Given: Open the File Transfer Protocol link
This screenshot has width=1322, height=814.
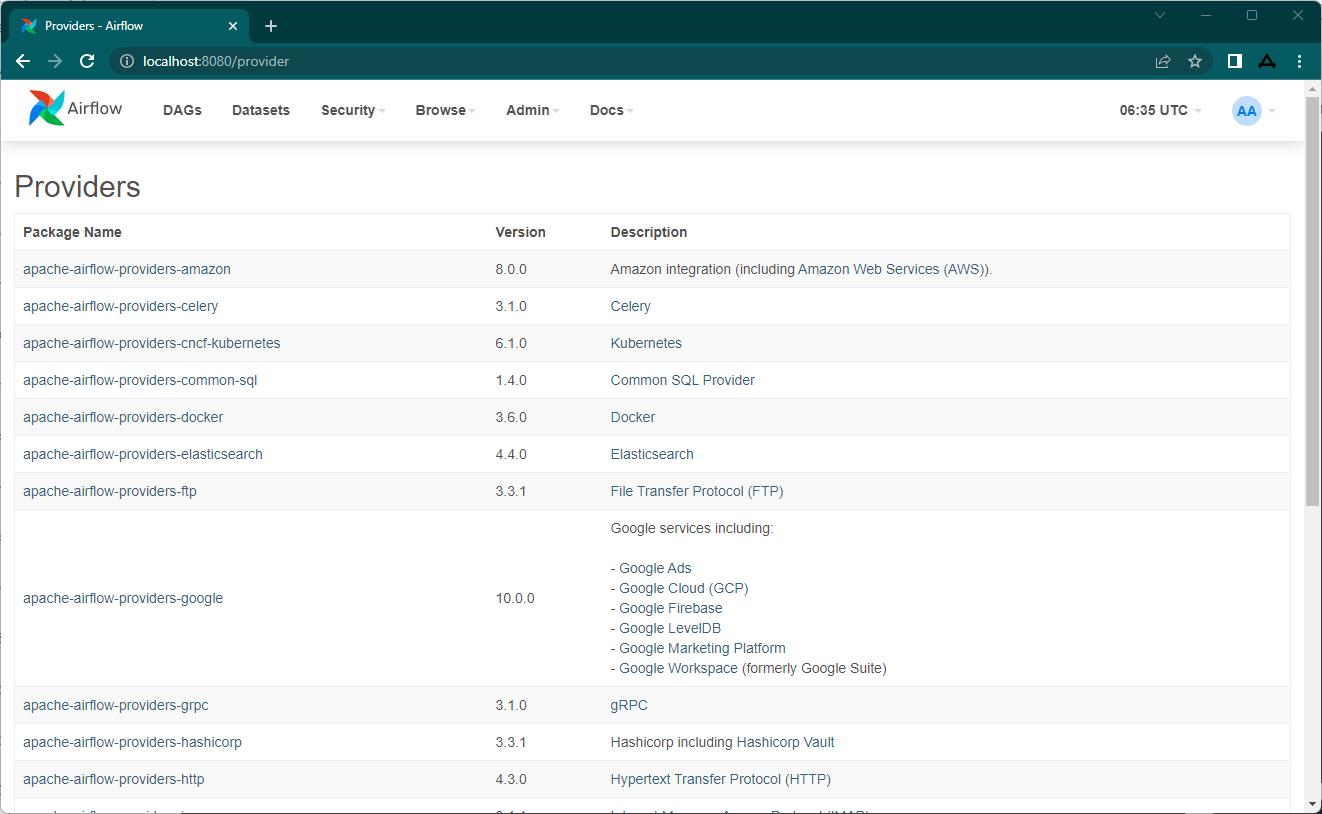Looking at the screenshot, I should pos(697,491).
